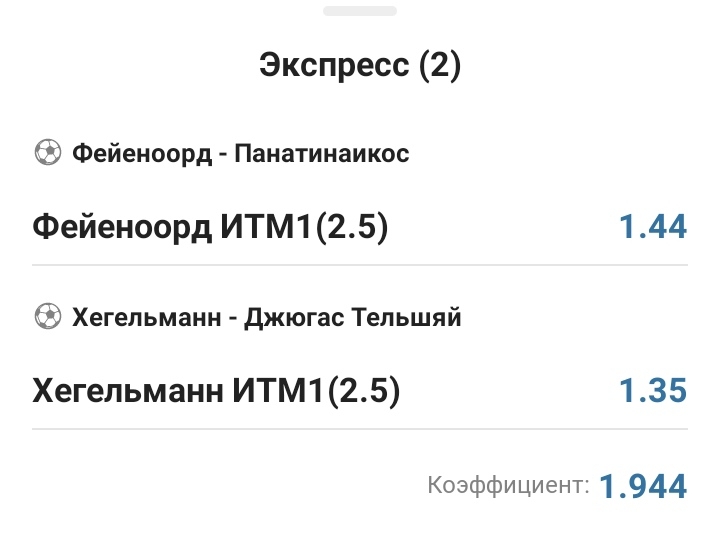The height and width of the screenshot is (545, 720).
Task: Open the Хегельманн team name in match header
Action: pos(145,319)
